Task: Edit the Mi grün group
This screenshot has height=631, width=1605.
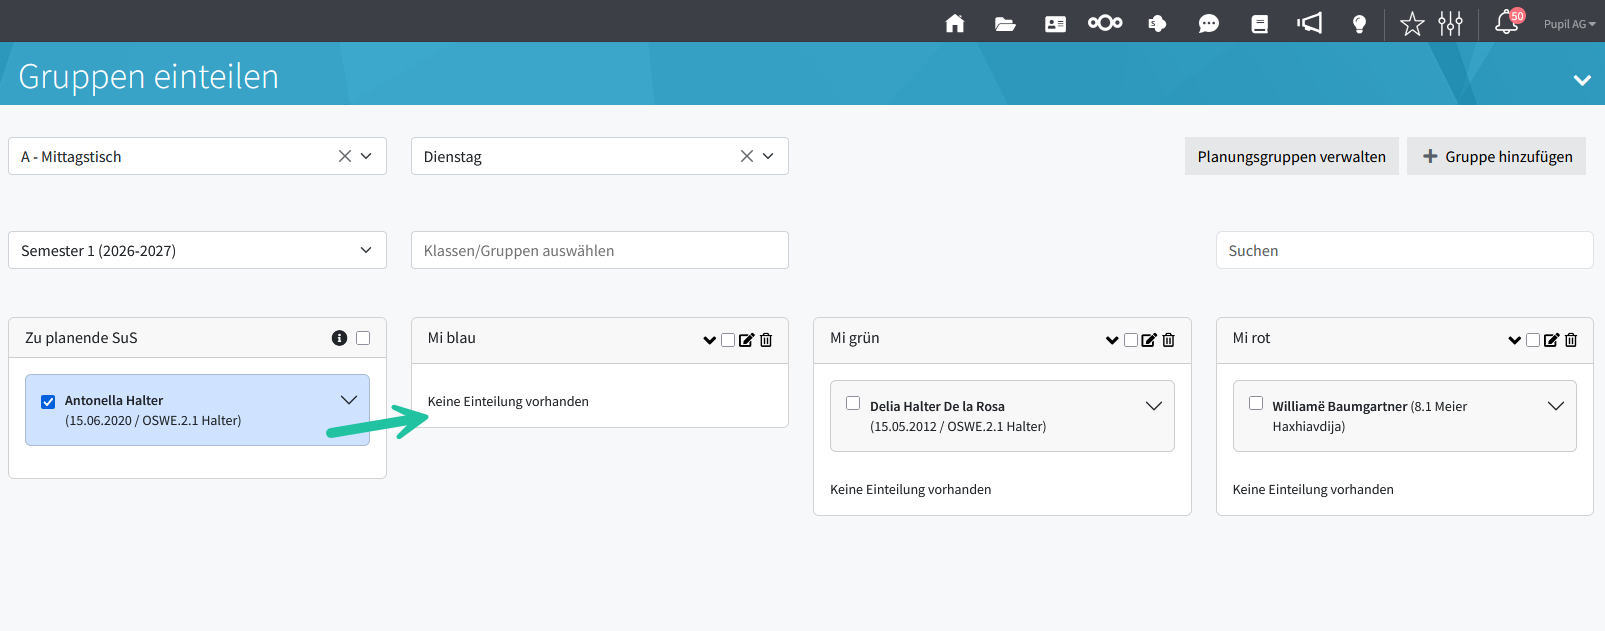Action: (x=1149, y=340)
